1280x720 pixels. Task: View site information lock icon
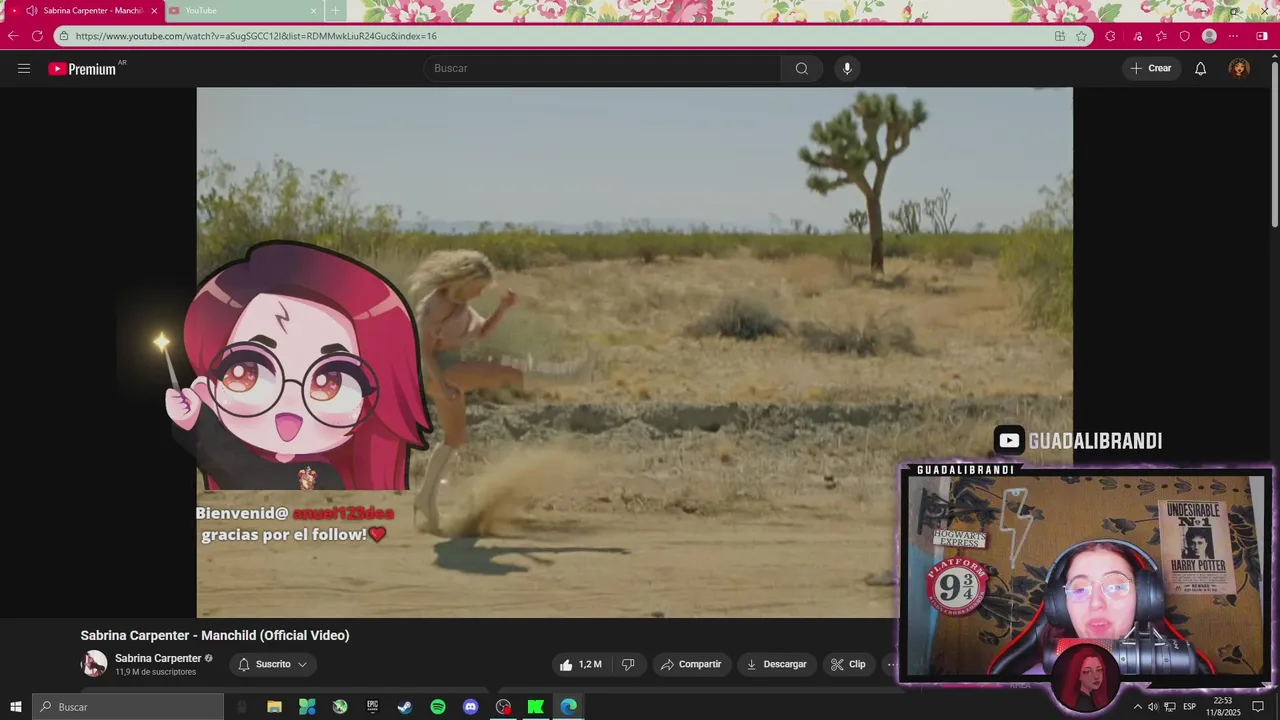pyautogui.click(x=63, y=36)
